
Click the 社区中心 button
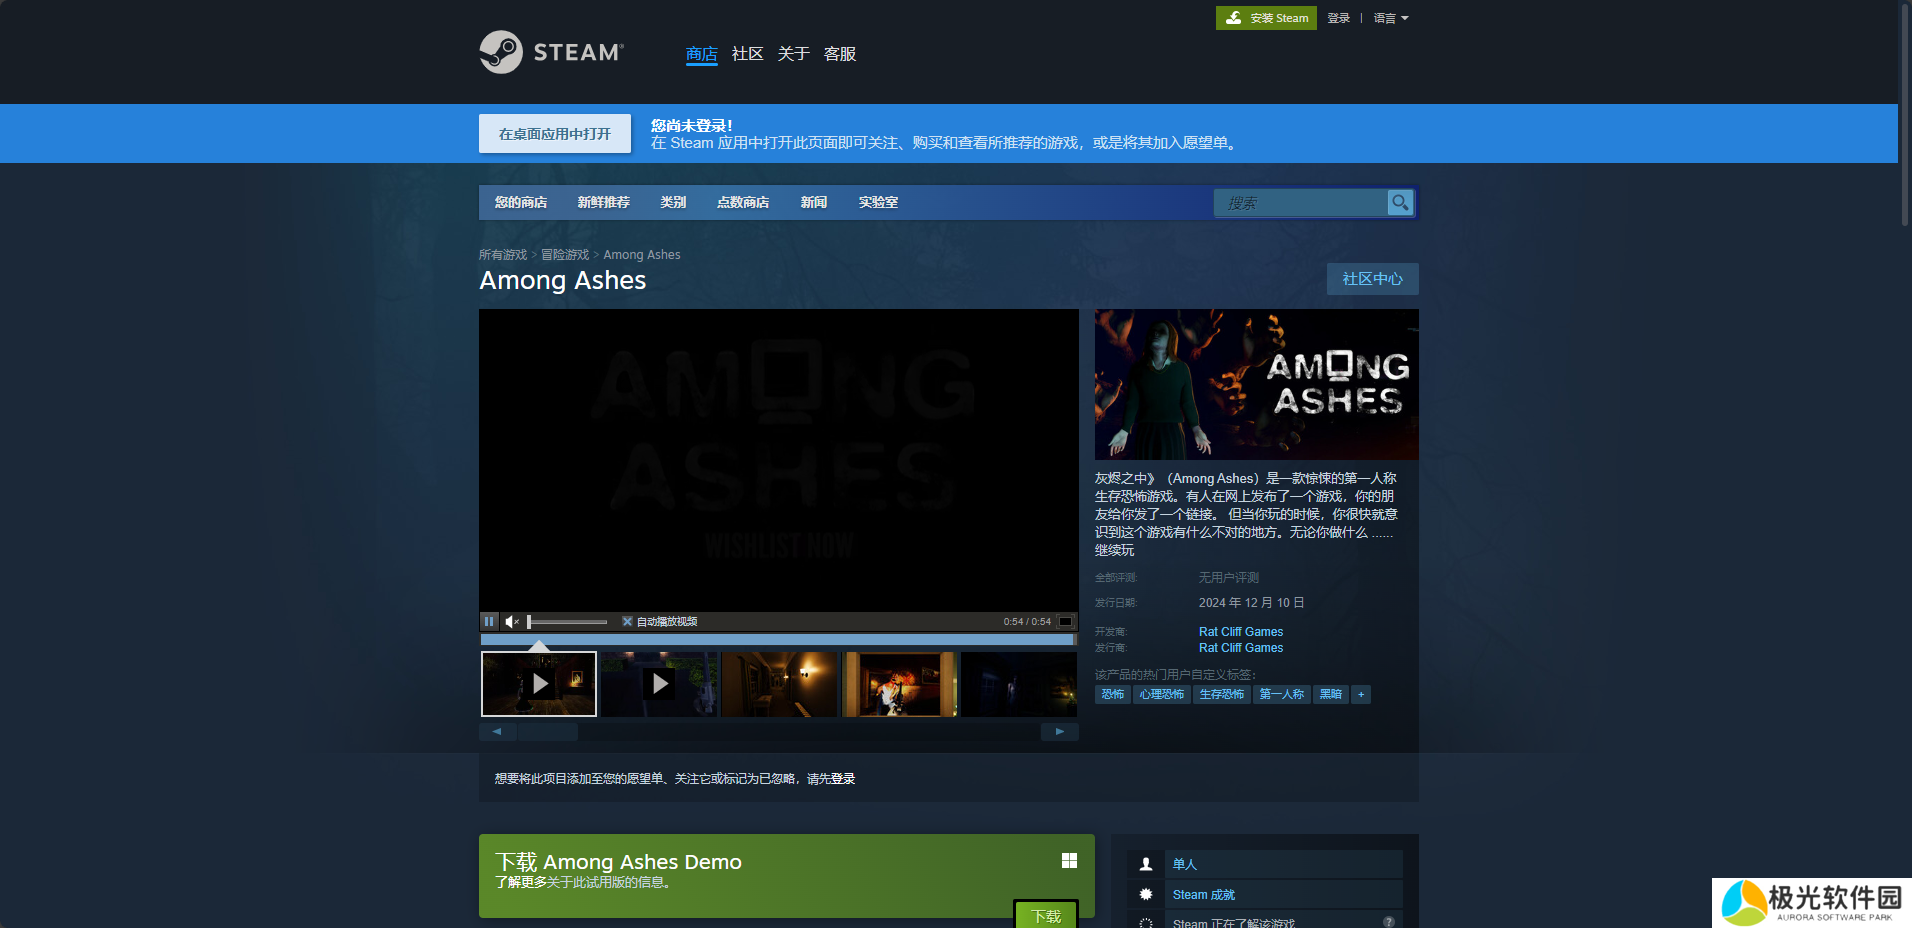1372,279
